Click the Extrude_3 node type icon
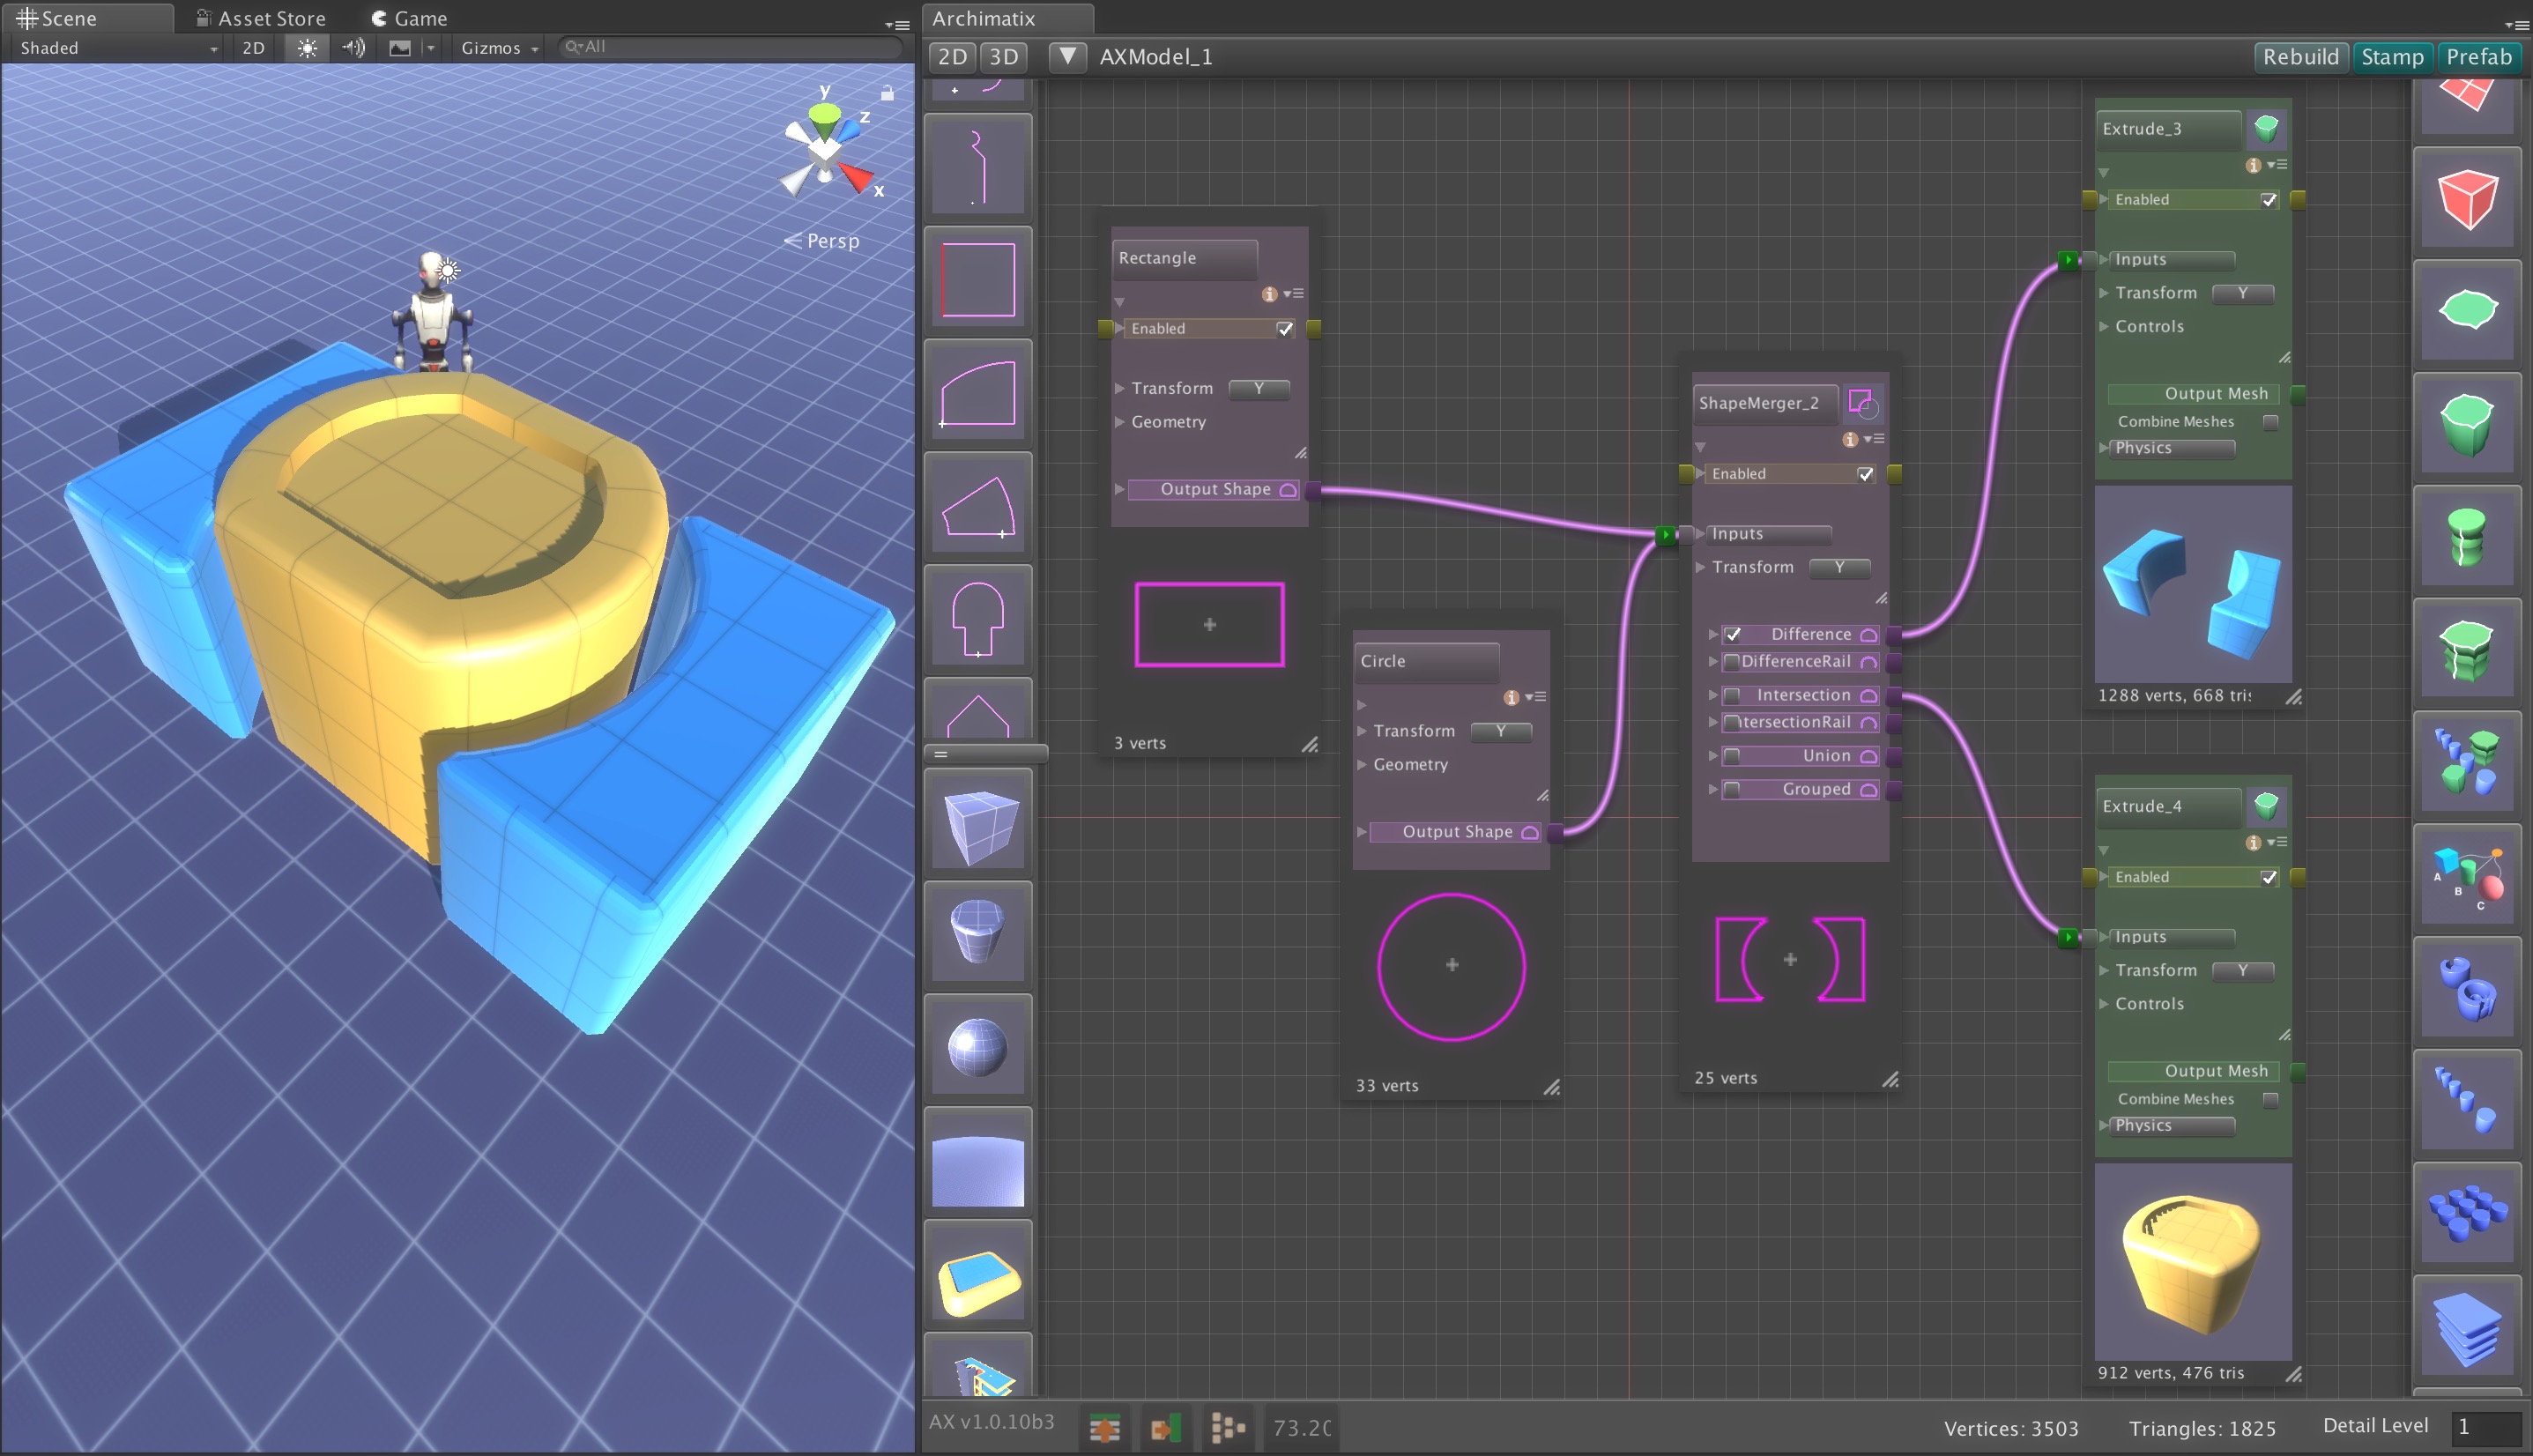 (x=2266, y=129)
